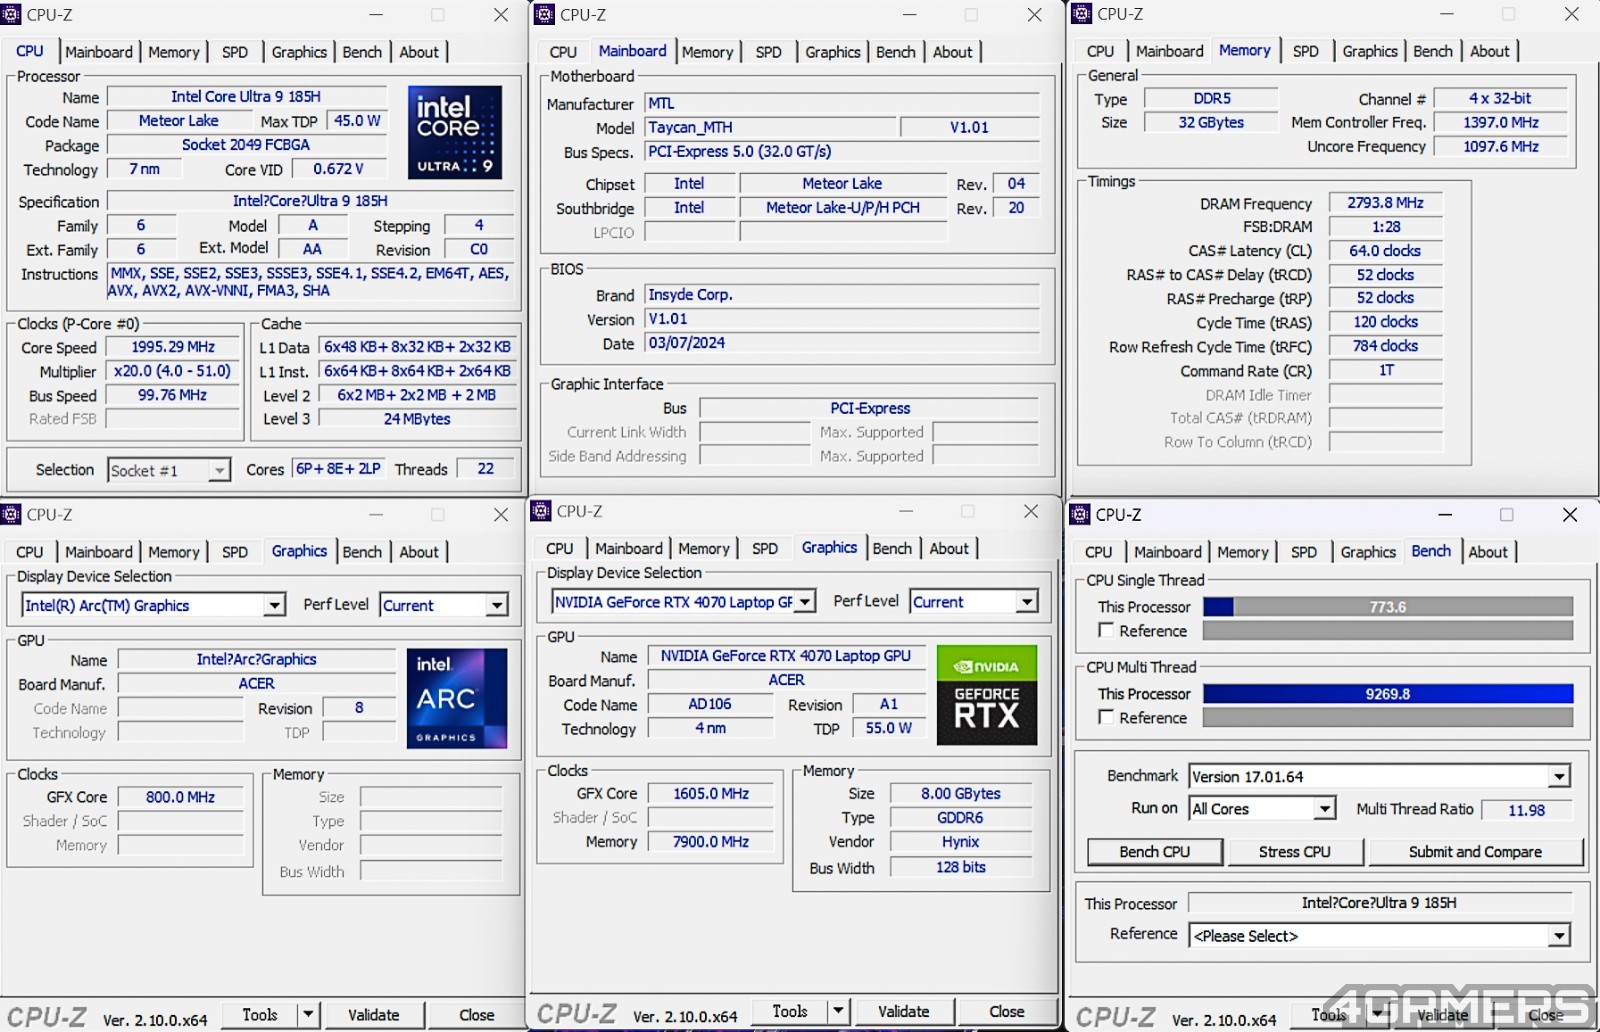Switch to SPD tab in Memory window

(x=1305, y=51)
